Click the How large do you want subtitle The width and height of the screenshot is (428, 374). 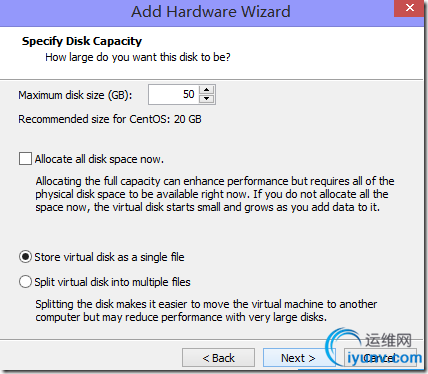point(138,57)
